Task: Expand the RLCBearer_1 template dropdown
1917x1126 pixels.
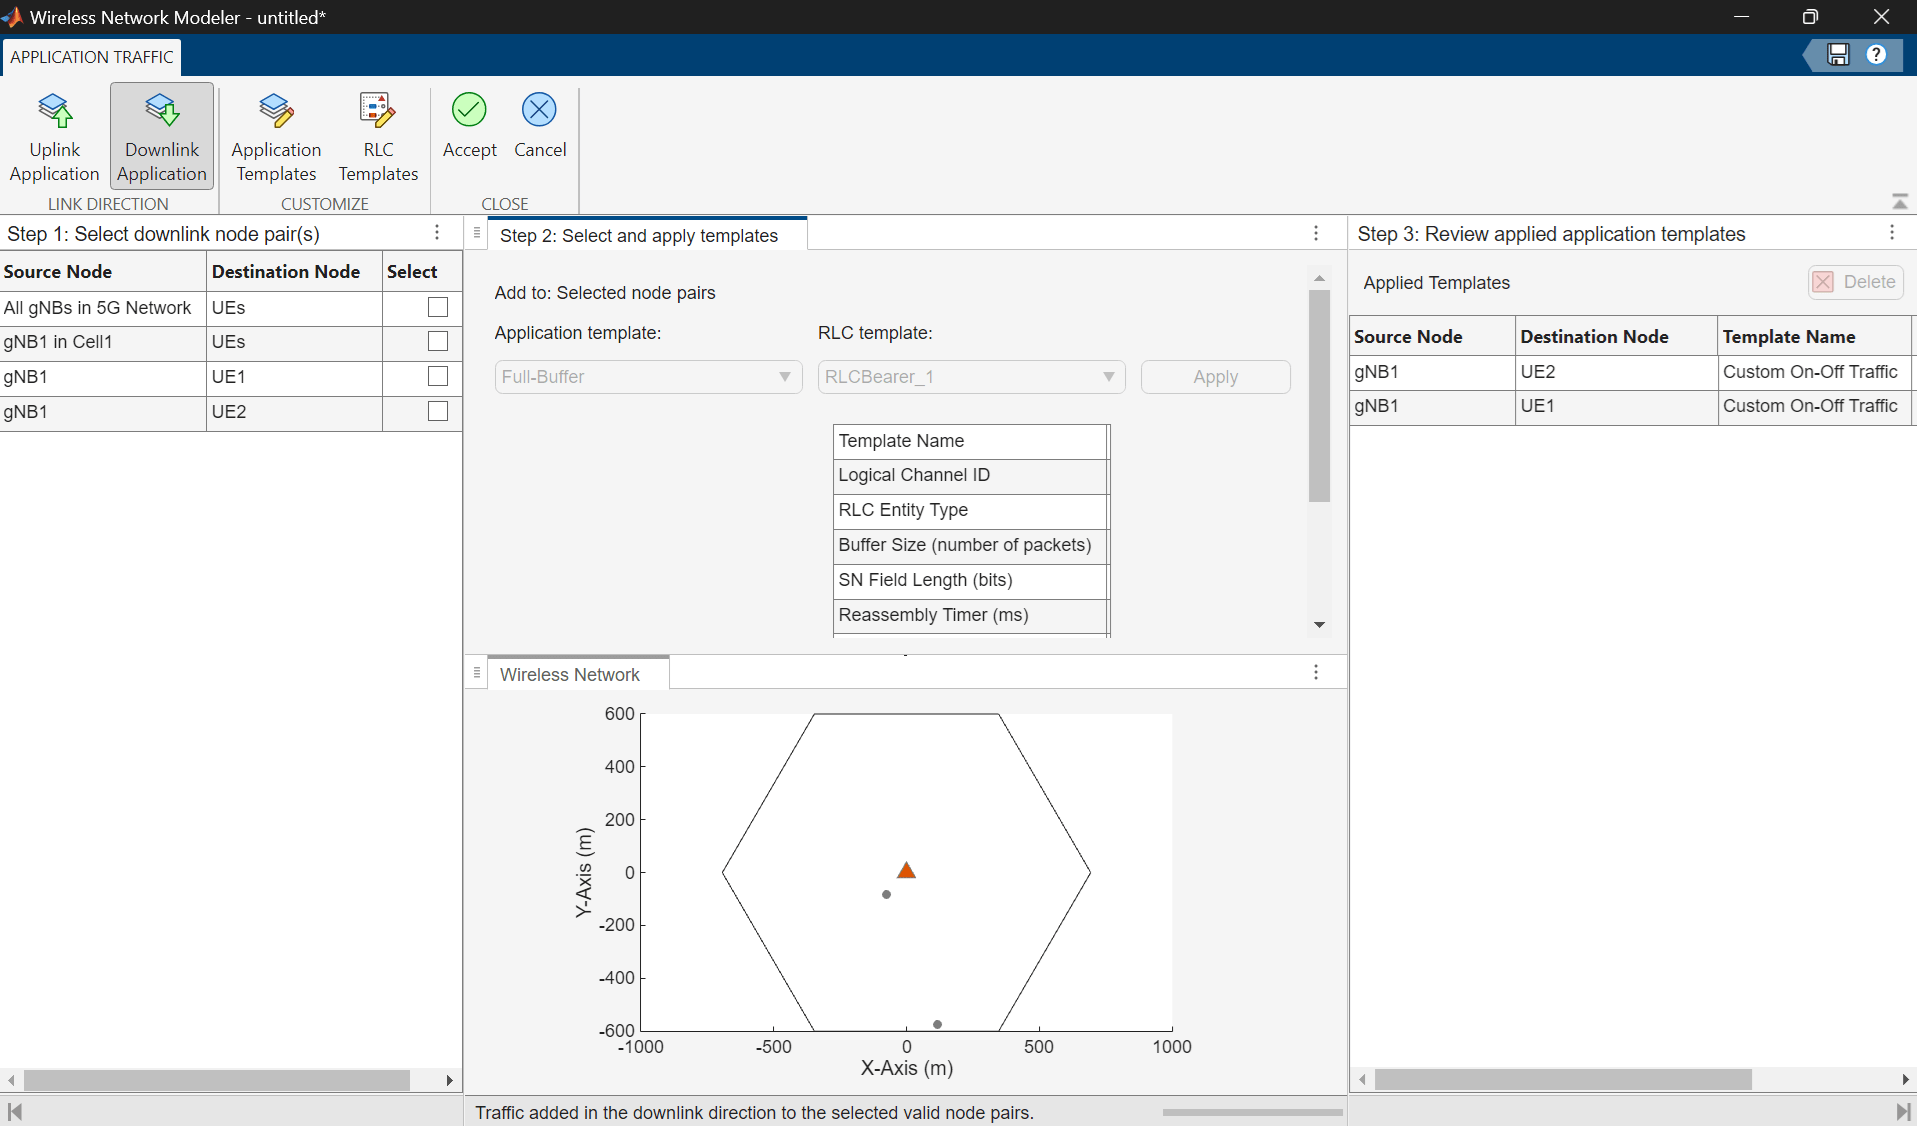Action: pyautogui.click(x=971, y=377)
